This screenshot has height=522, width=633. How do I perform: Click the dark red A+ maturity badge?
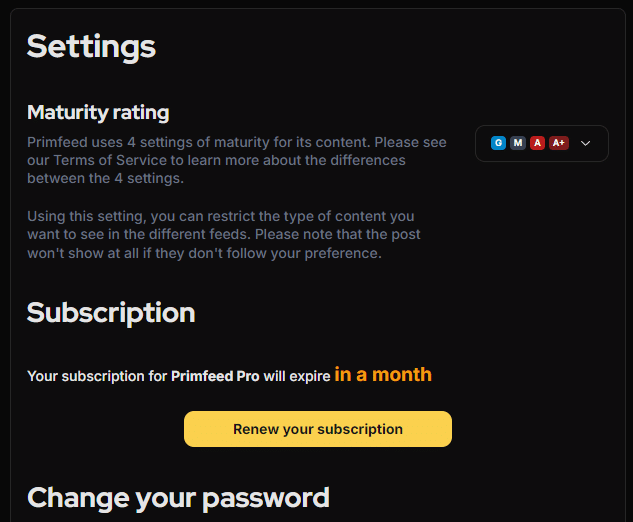coord(559,143)
